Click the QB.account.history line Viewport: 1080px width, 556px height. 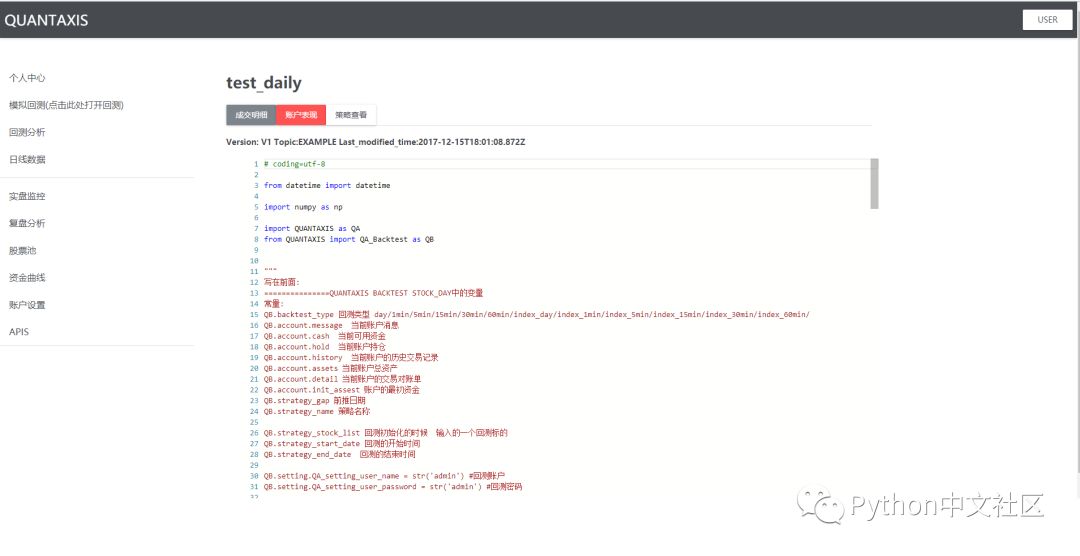point(351,358)
